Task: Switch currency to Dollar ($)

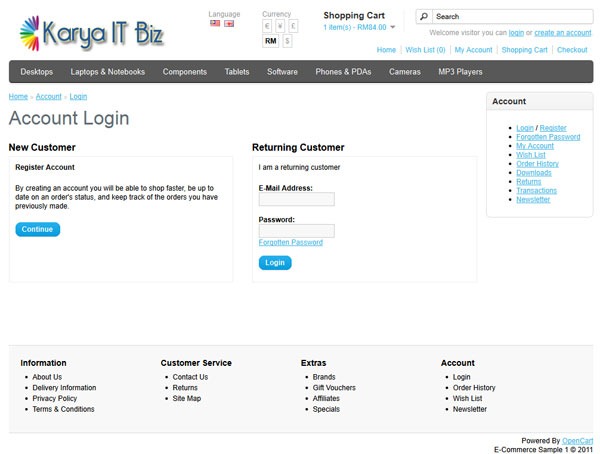Action: coord(287,41)
